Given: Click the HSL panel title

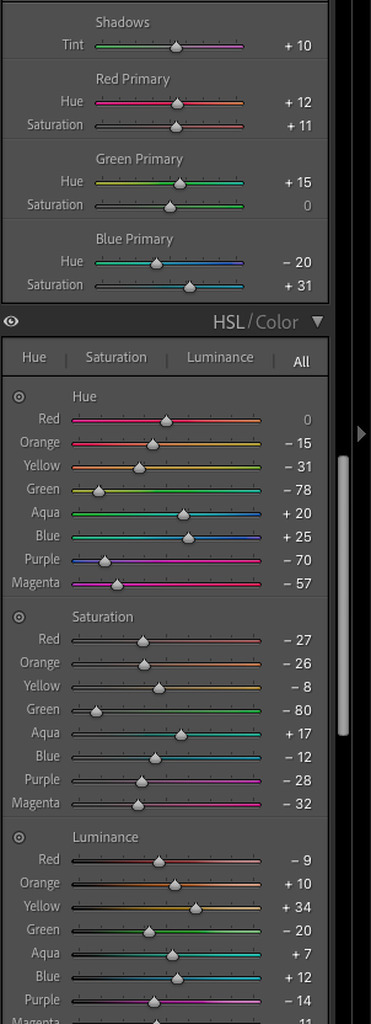Looking at the screenshot, I should pyautogui.click(x=229, y=322).
